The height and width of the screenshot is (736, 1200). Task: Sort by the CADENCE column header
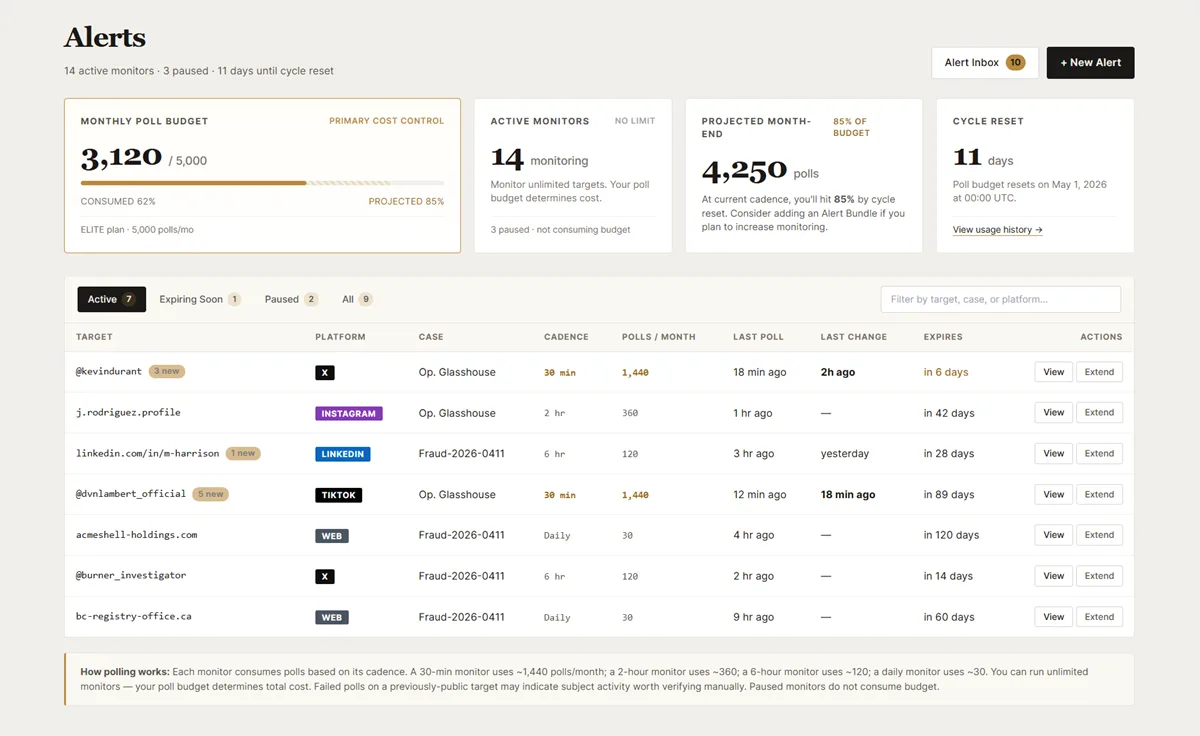coord(566,337)
